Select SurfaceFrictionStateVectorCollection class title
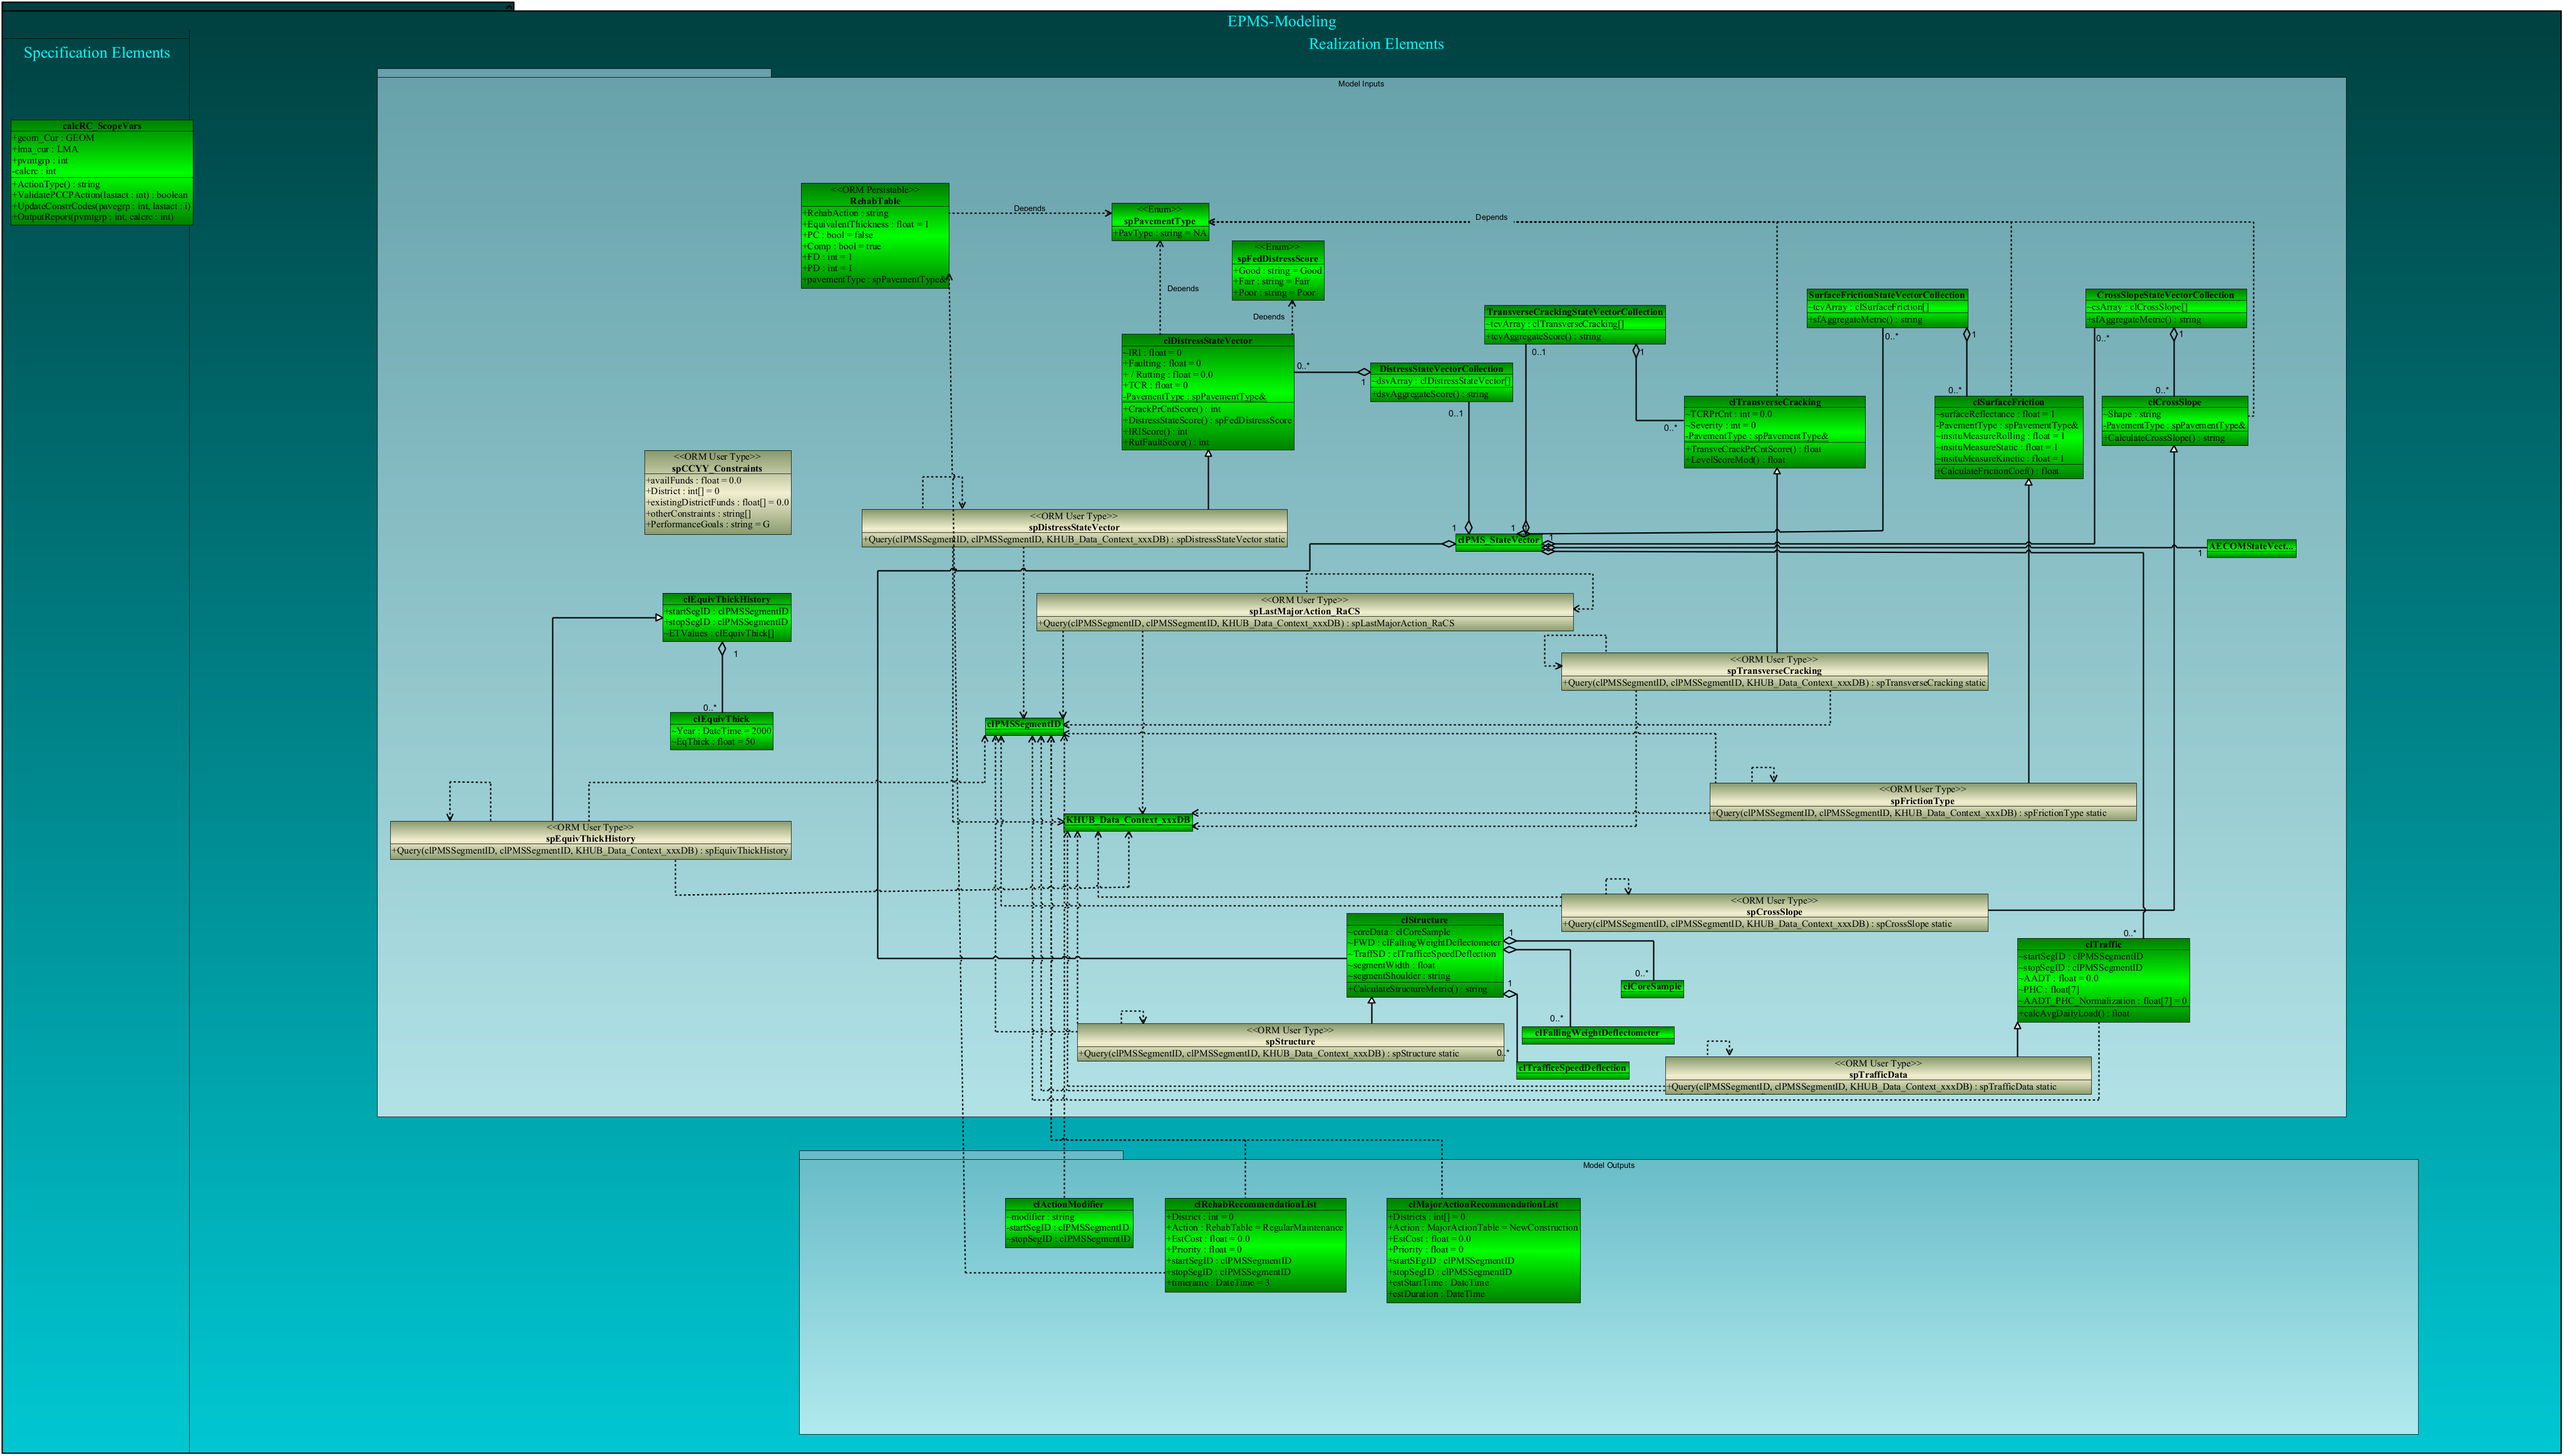This screenshot has width=2564, height=1456. 1887,295
